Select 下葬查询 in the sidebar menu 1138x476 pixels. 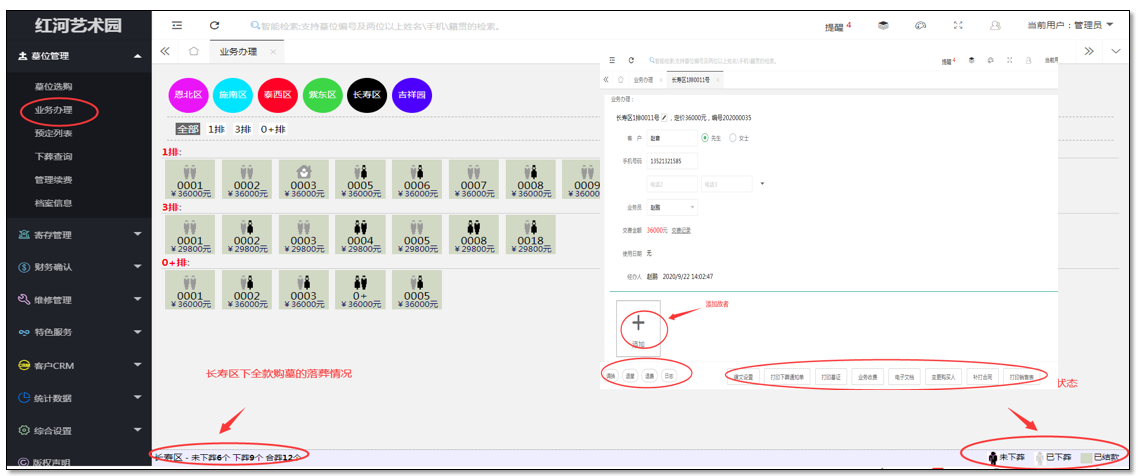click(x=53, y=156)
